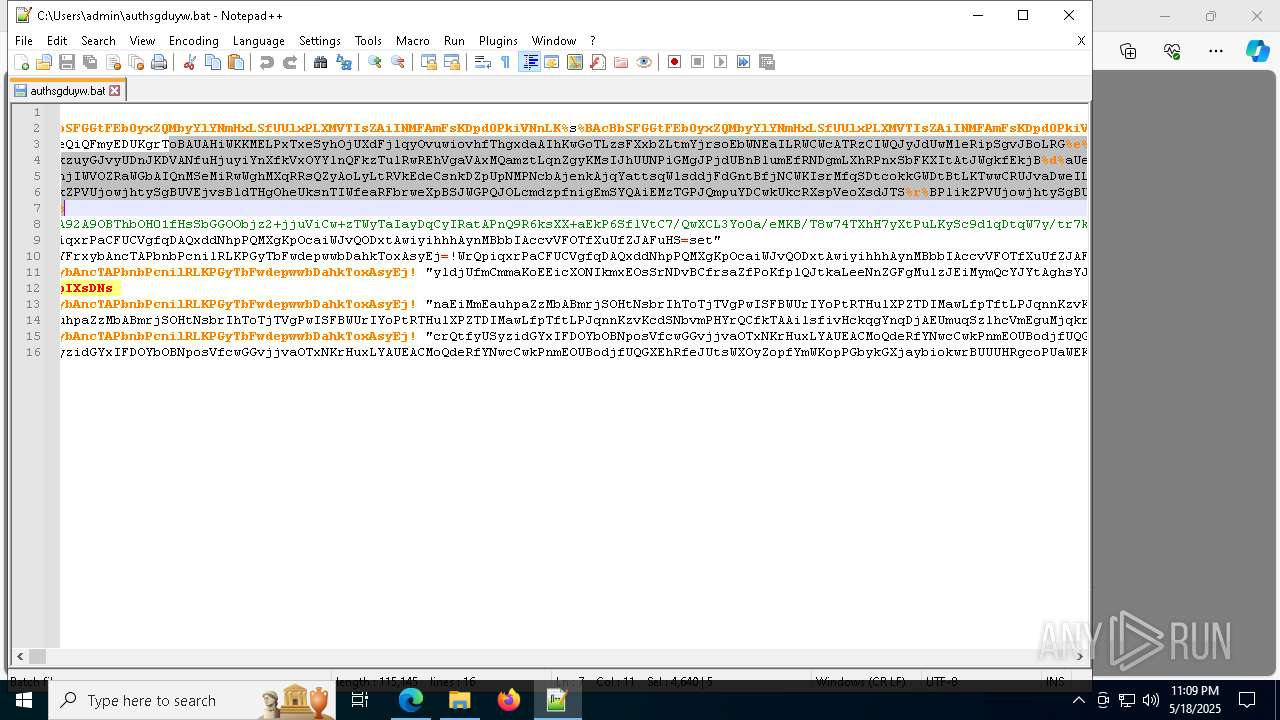The height and width of the screenshot is (720, 1280).
Task: Toggle synchronized horizontal scrolling
Action: click(x=451, y=62)
